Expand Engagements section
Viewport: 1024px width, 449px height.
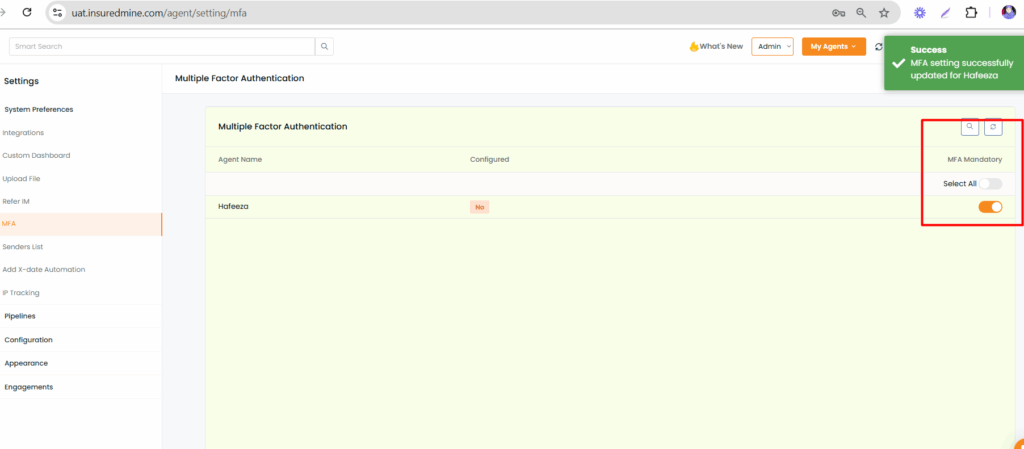[29, 387]
